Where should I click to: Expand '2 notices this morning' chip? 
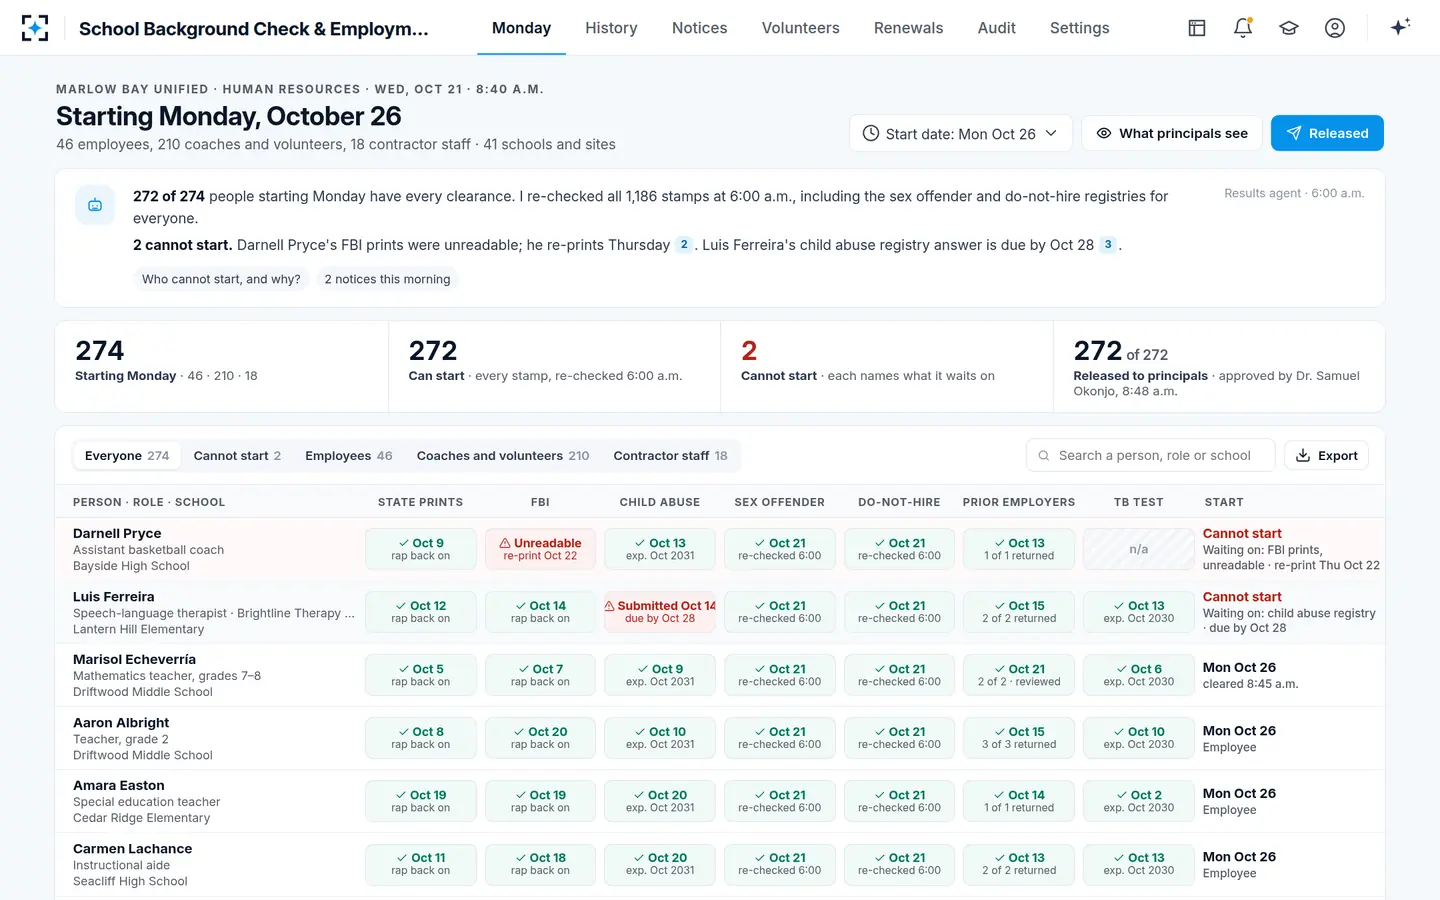[387, 279]
